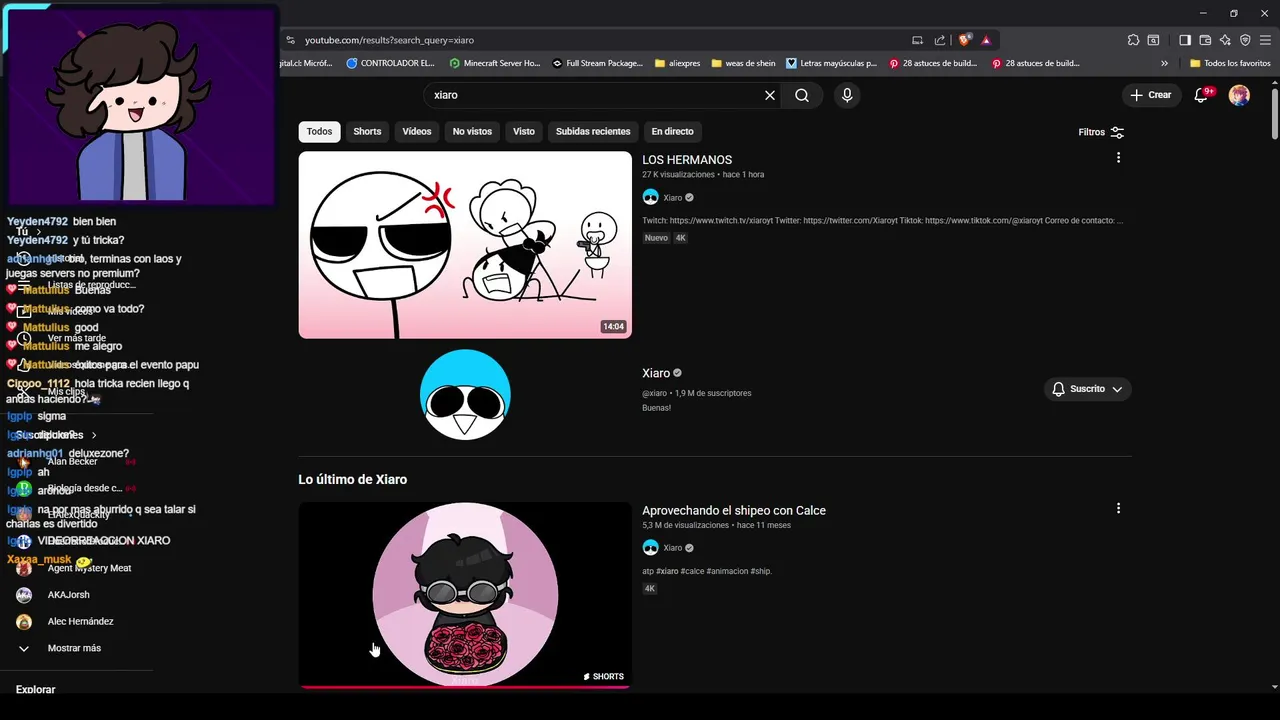
Task: Open the Aprovechando el shipeo Shorts thumbnail
Action: pyautogui.click(x=465, y=595)
